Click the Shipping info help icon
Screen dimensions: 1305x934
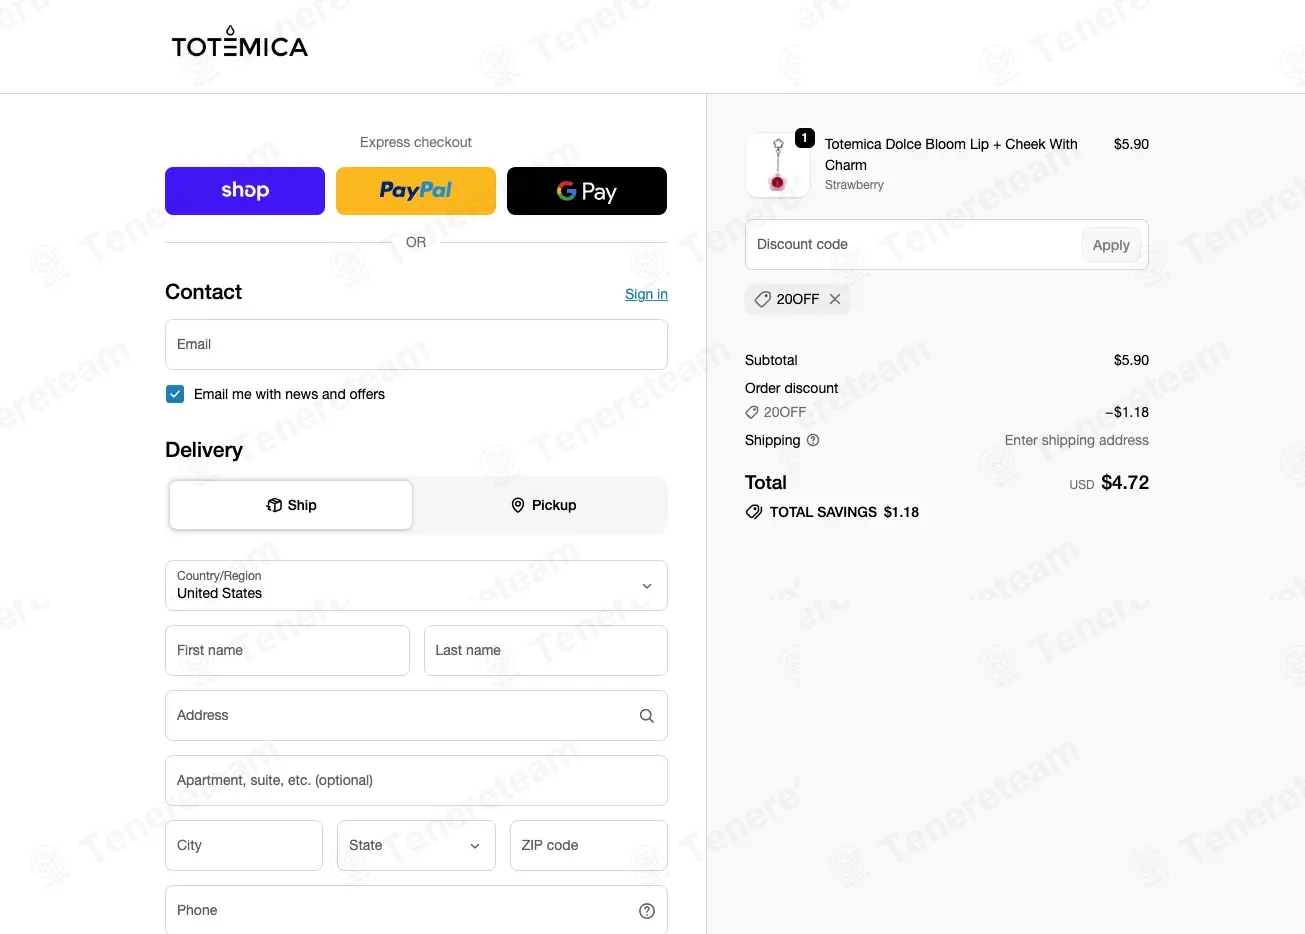click(x=813, y=440)
